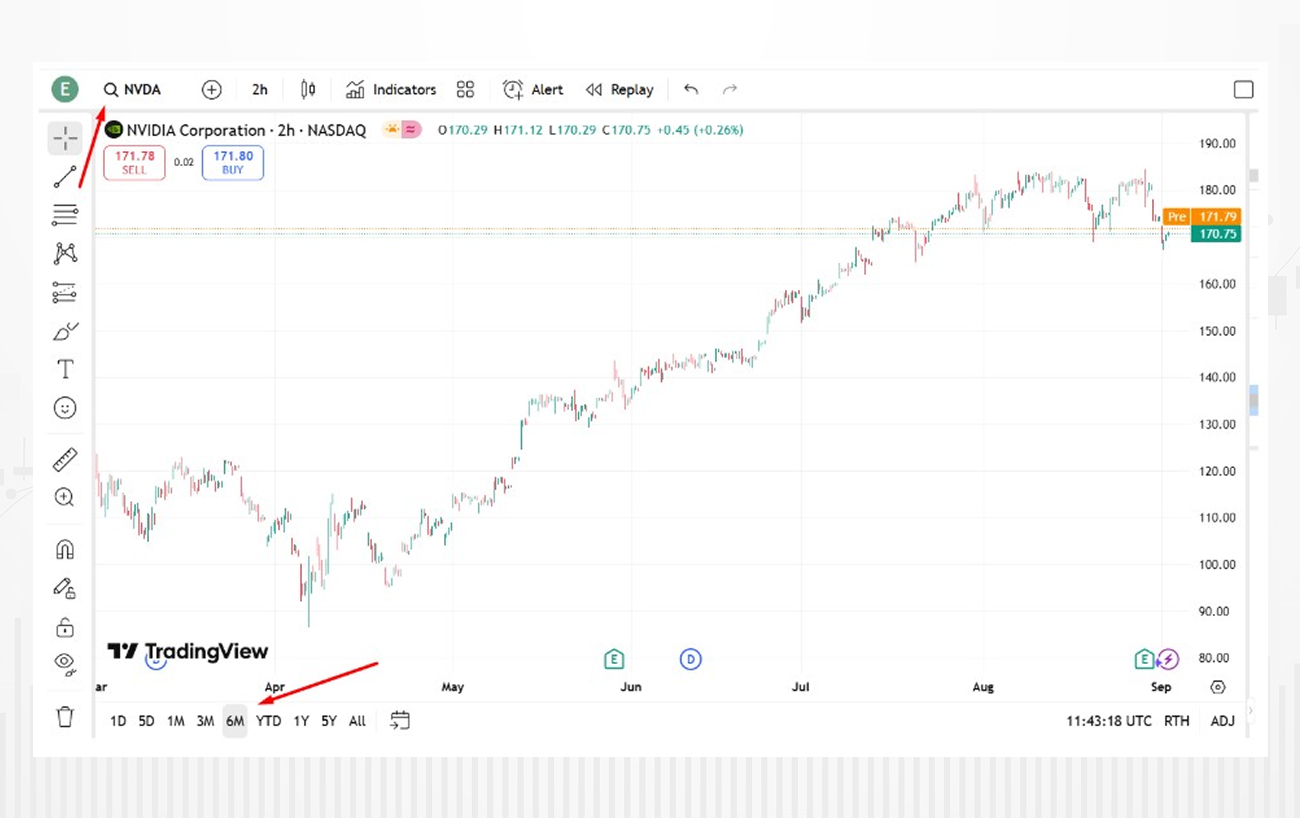
Task: Select the trend line drawing tool
Action: 65,178
